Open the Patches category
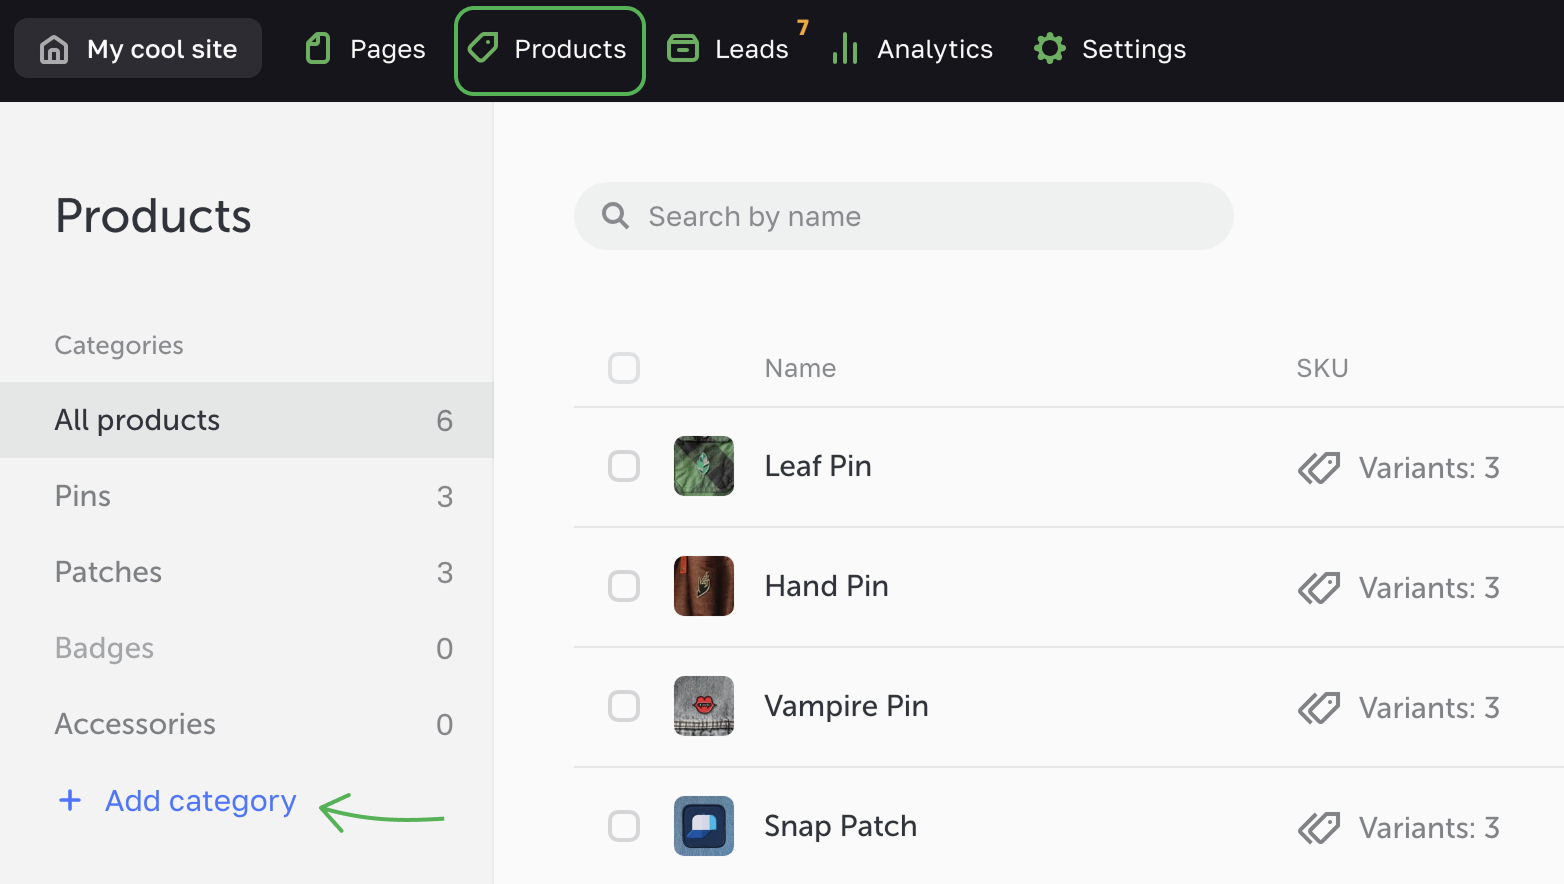 point(108,572)
